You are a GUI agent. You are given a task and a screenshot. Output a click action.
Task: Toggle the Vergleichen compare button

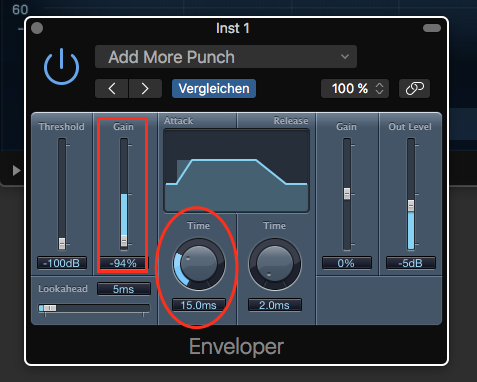pyautogui.click(x=214, y=89)
